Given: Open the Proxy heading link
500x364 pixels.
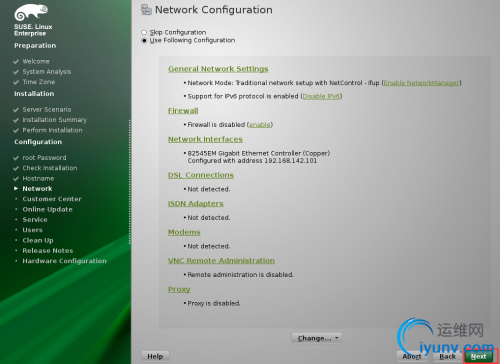Looking at the screenshot, I should (179, 289).
